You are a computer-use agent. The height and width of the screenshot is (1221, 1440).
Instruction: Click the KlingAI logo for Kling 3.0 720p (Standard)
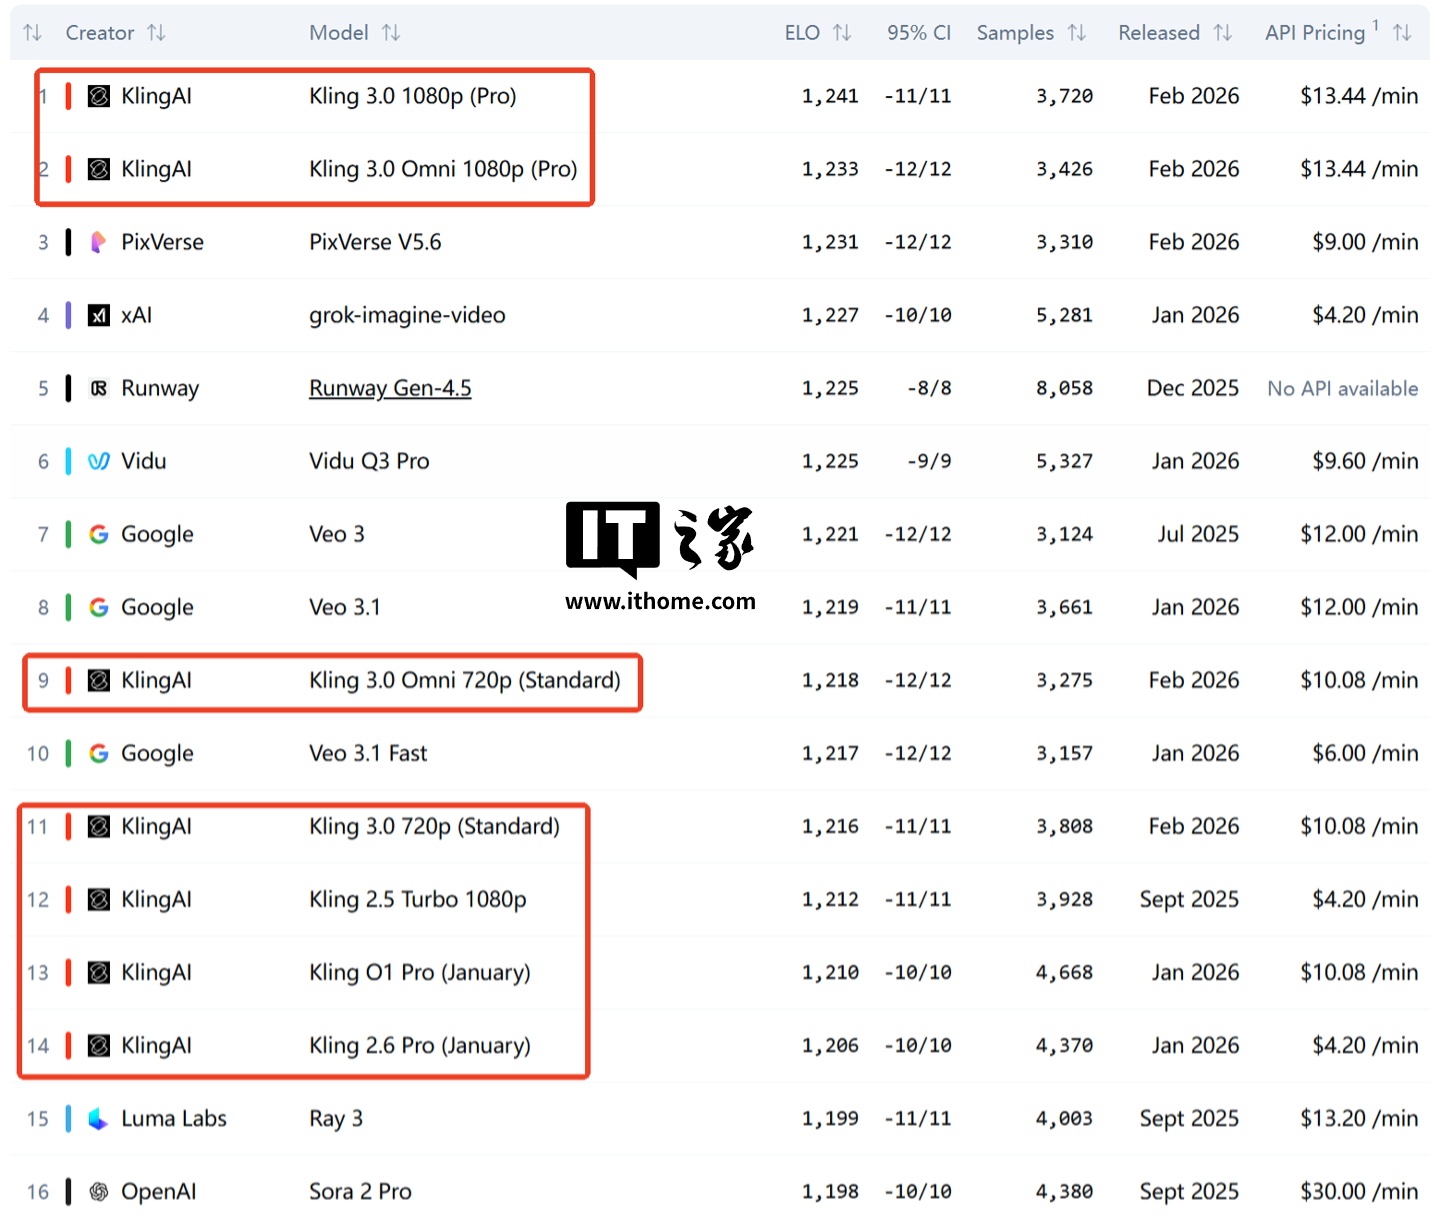tap(99, 826)
